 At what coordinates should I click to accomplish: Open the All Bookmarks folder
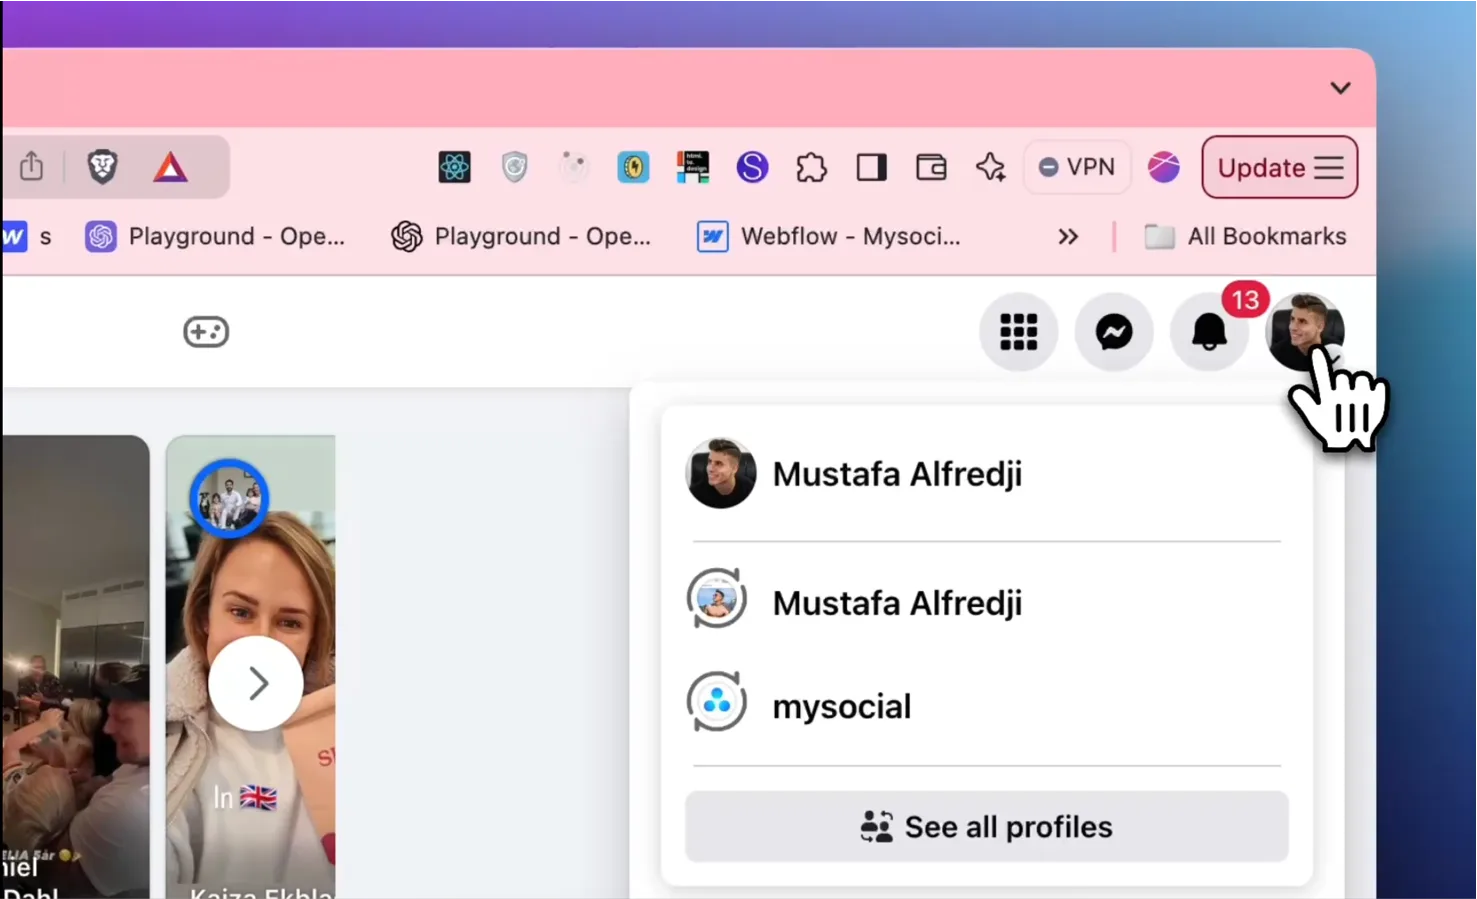point(1245,237)
